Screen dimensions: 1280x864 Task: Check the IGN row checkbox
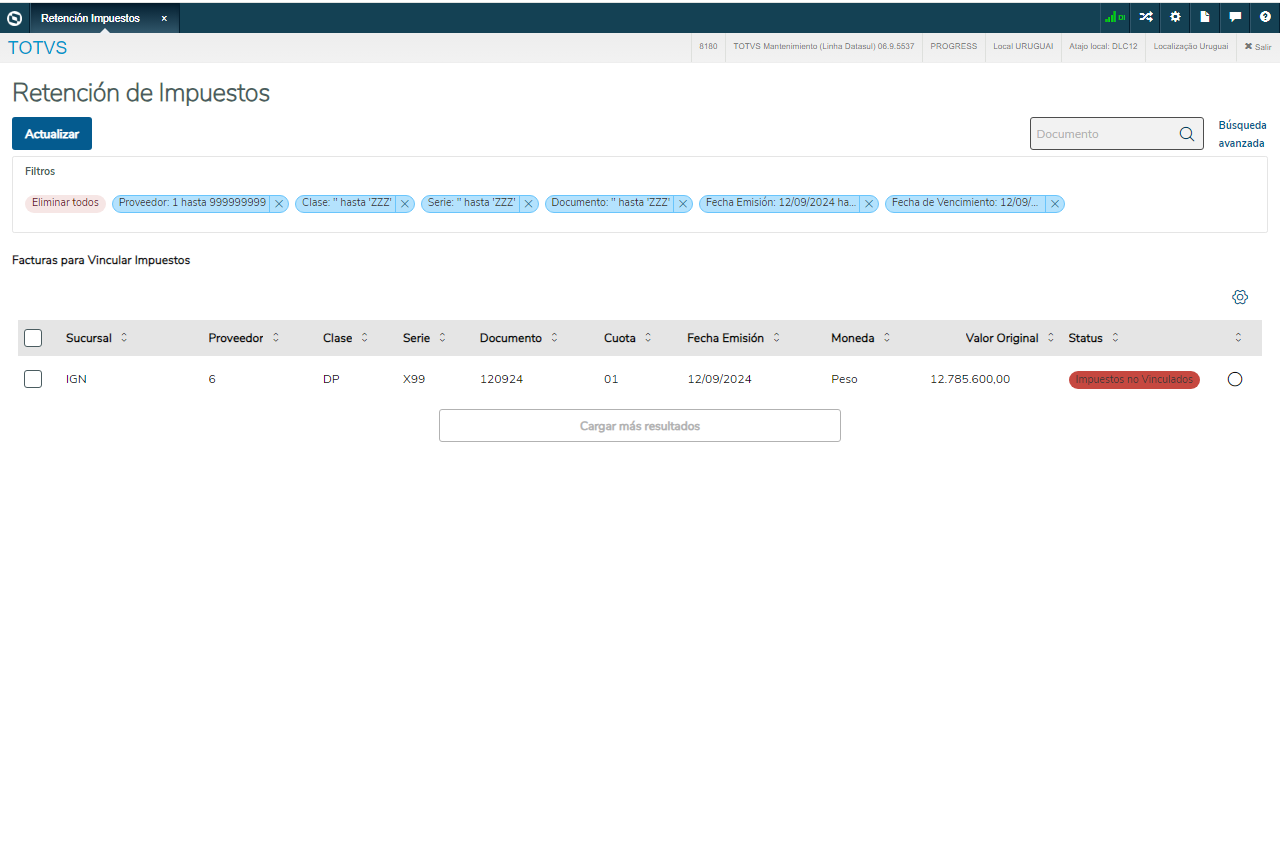pyautogui.click(x=33, y=379)
